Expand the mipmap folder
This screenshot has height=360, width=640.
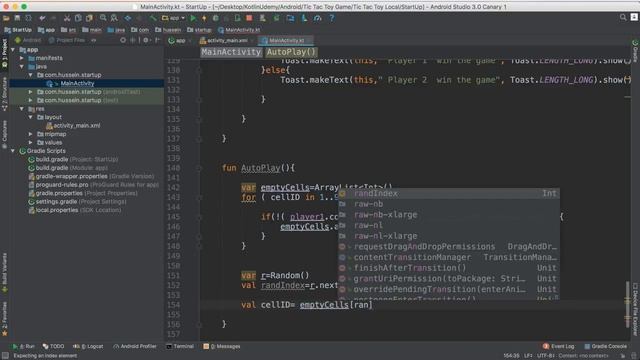[x=31, y=134]
